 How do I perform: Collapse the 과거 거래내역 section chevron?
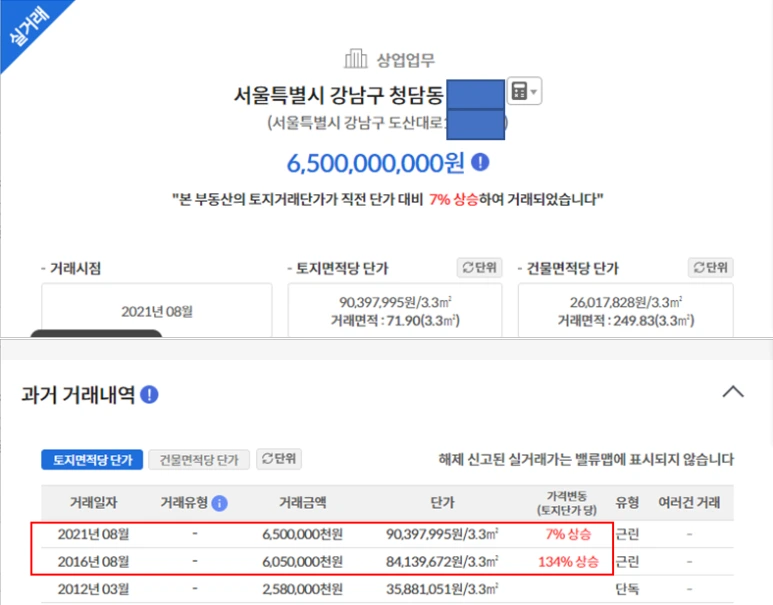[733, 392]
